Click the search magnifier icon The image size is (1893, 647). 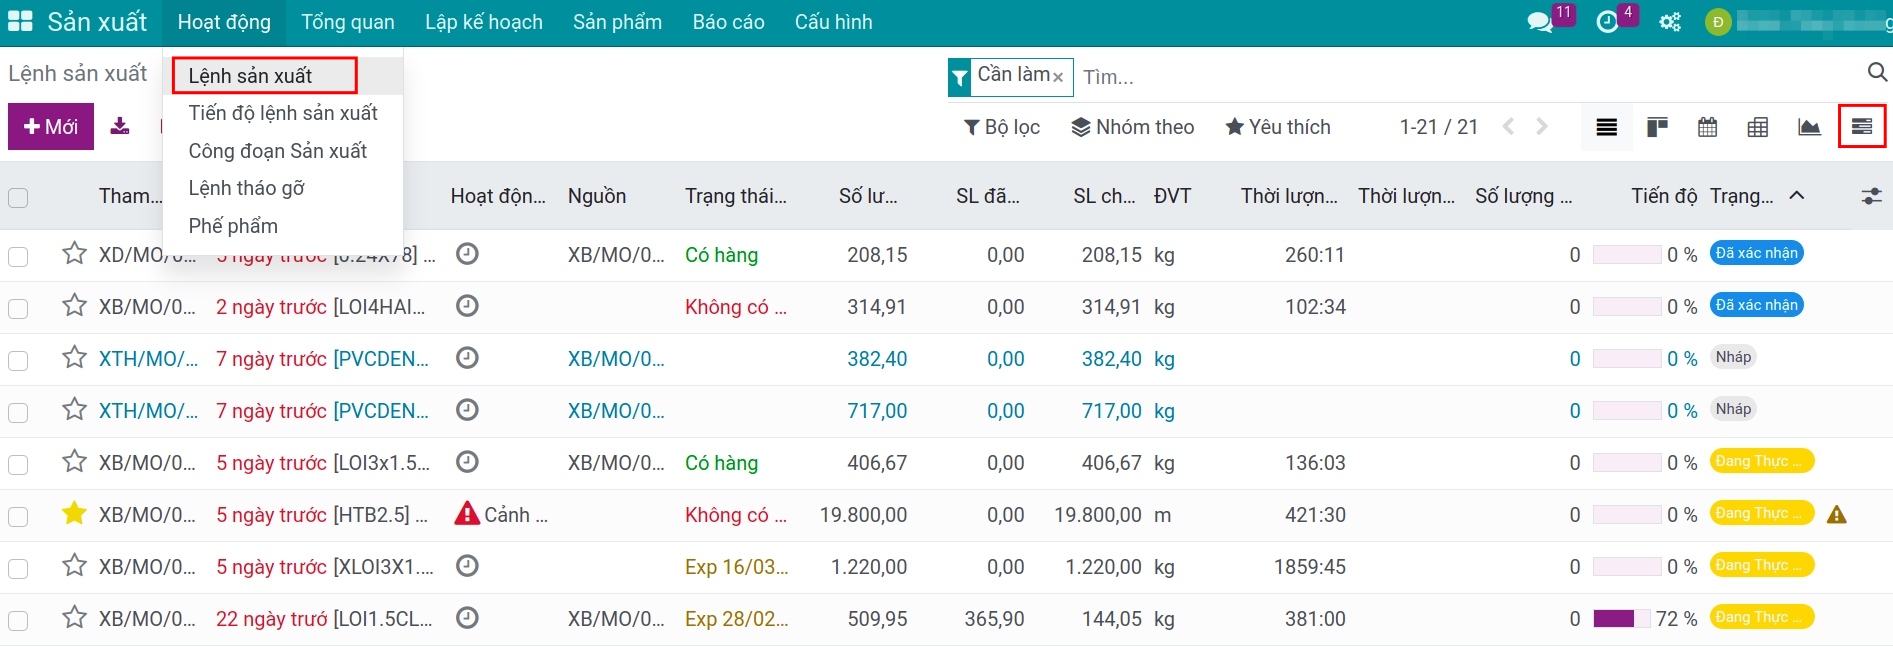[x=1877, y=72]
